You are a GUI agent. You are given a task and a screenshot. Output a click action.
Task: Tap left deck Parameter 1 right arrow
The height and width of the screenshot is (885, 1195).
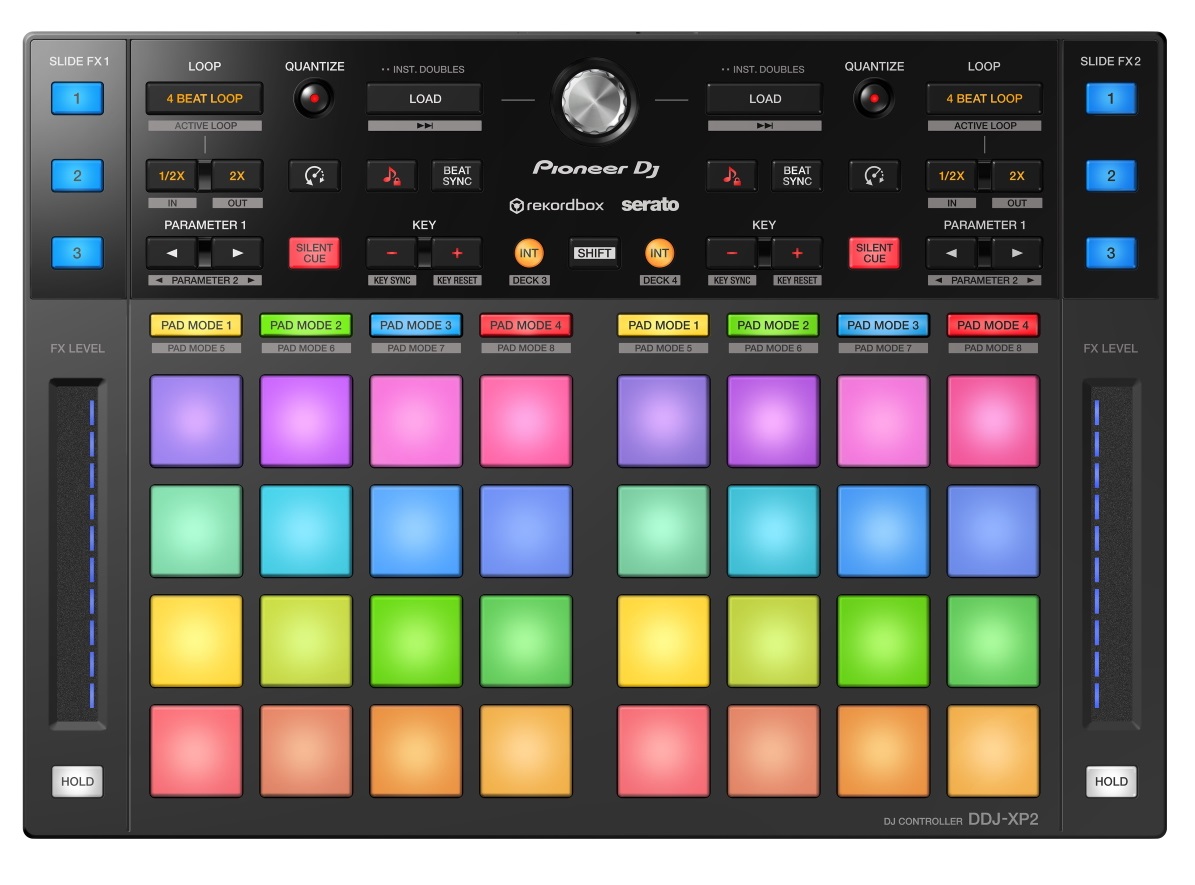coord(237,253)
